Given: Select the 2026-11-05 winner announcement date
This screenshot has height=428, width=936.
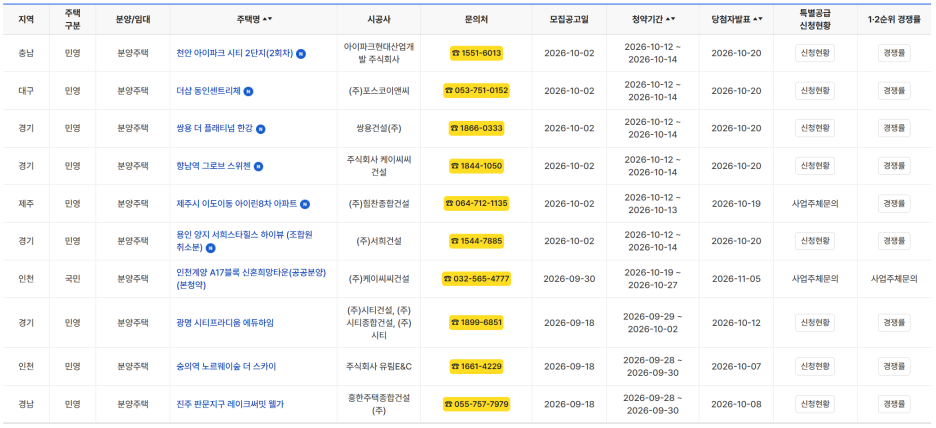Looking at the screenshot, I should [736, 279].
